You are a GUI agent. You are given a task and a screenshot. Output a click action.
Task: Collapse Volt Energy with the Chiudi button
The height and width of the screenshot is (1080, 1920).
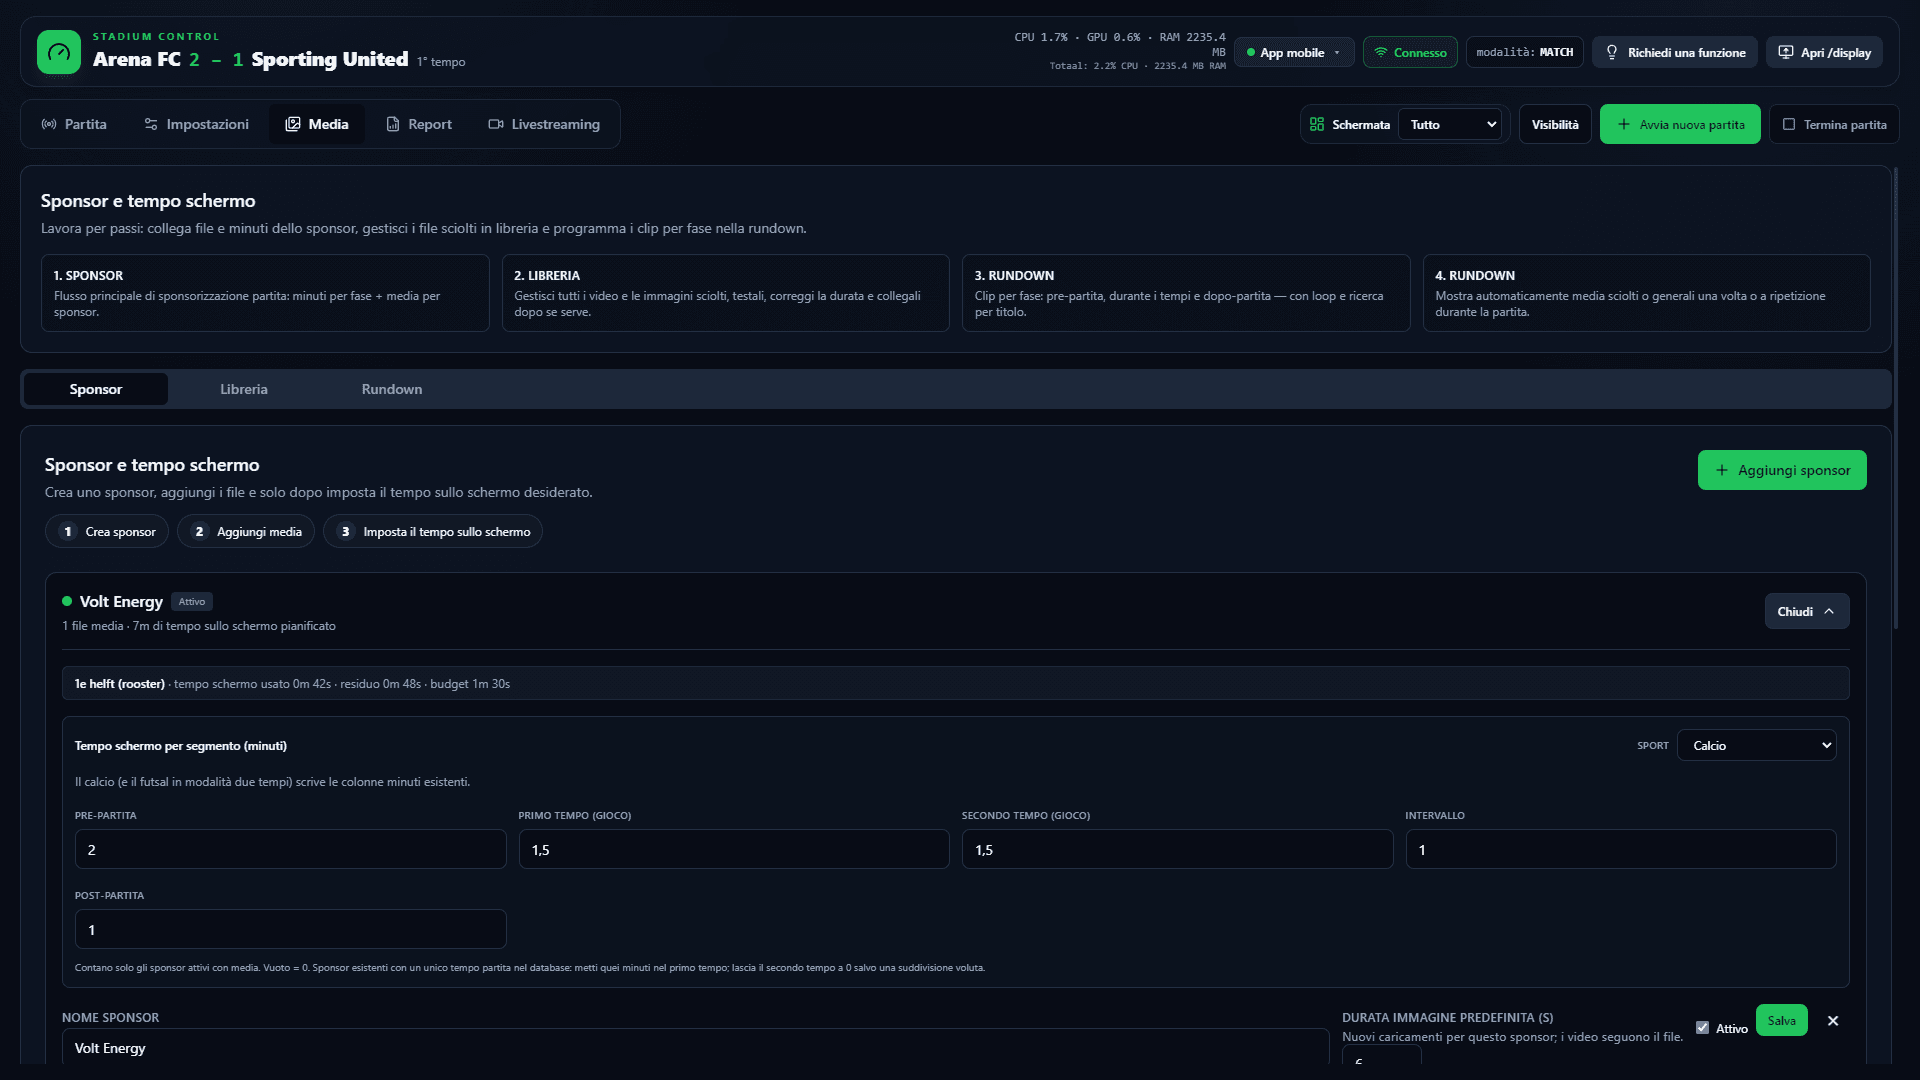(1806, 611)
